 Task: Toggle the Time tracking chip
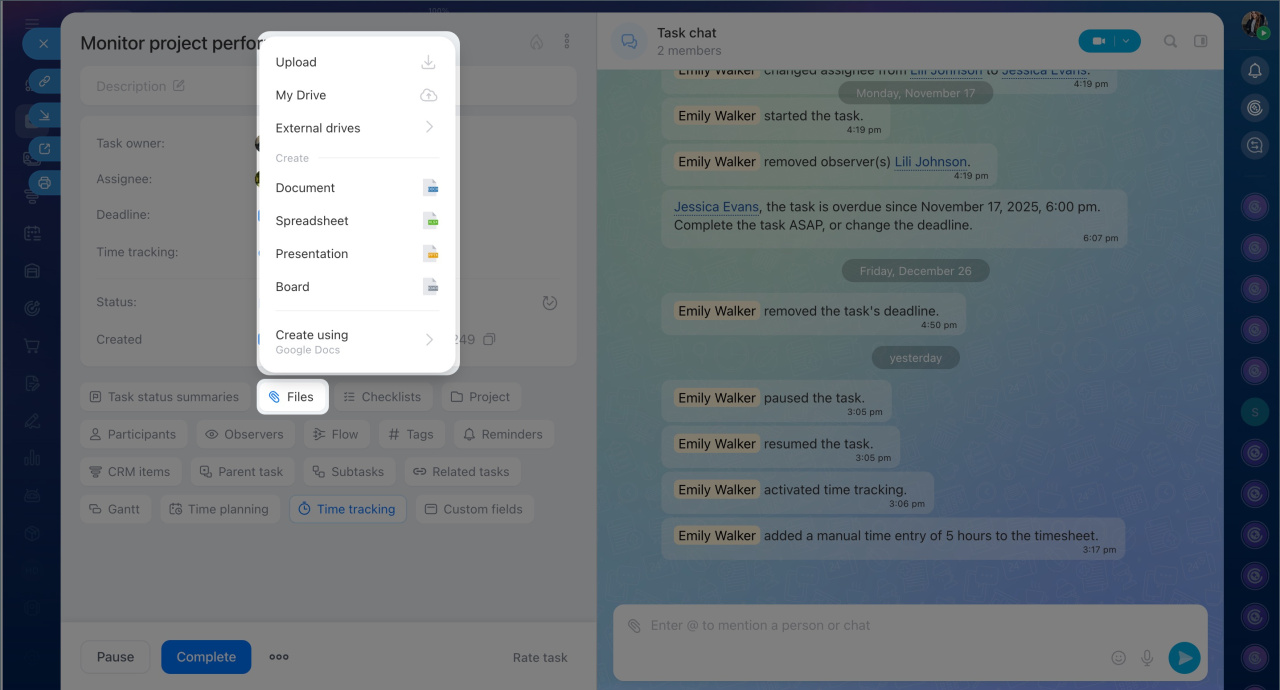pyautogui.click(x=347, y=509)
